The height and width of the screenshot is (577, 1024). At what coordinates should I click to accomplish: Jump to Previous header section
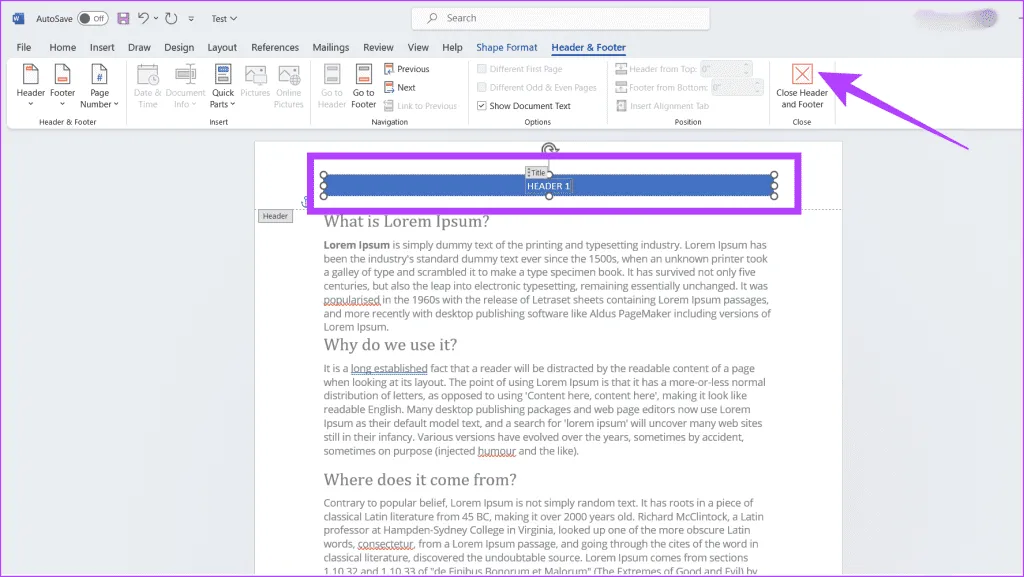[406, 69]
